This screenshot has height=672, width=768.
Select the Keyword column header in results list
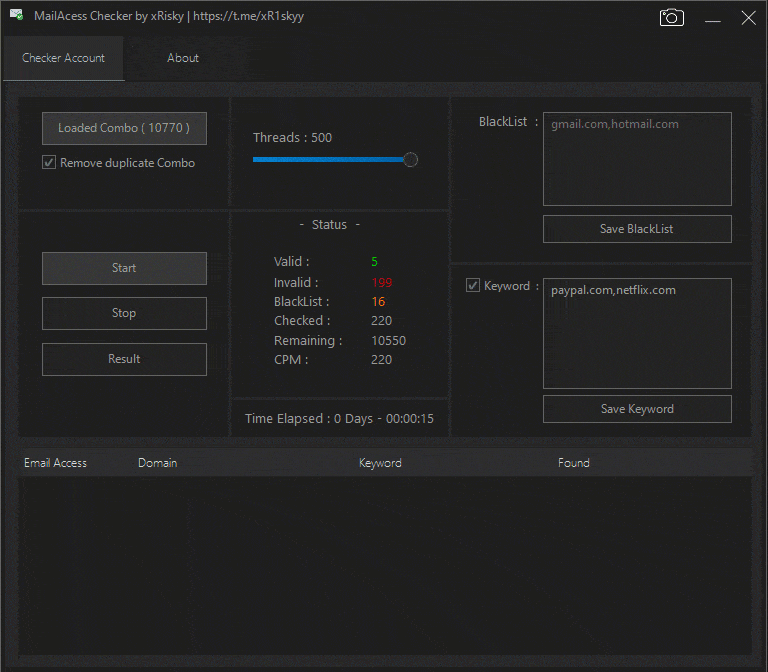380,463
